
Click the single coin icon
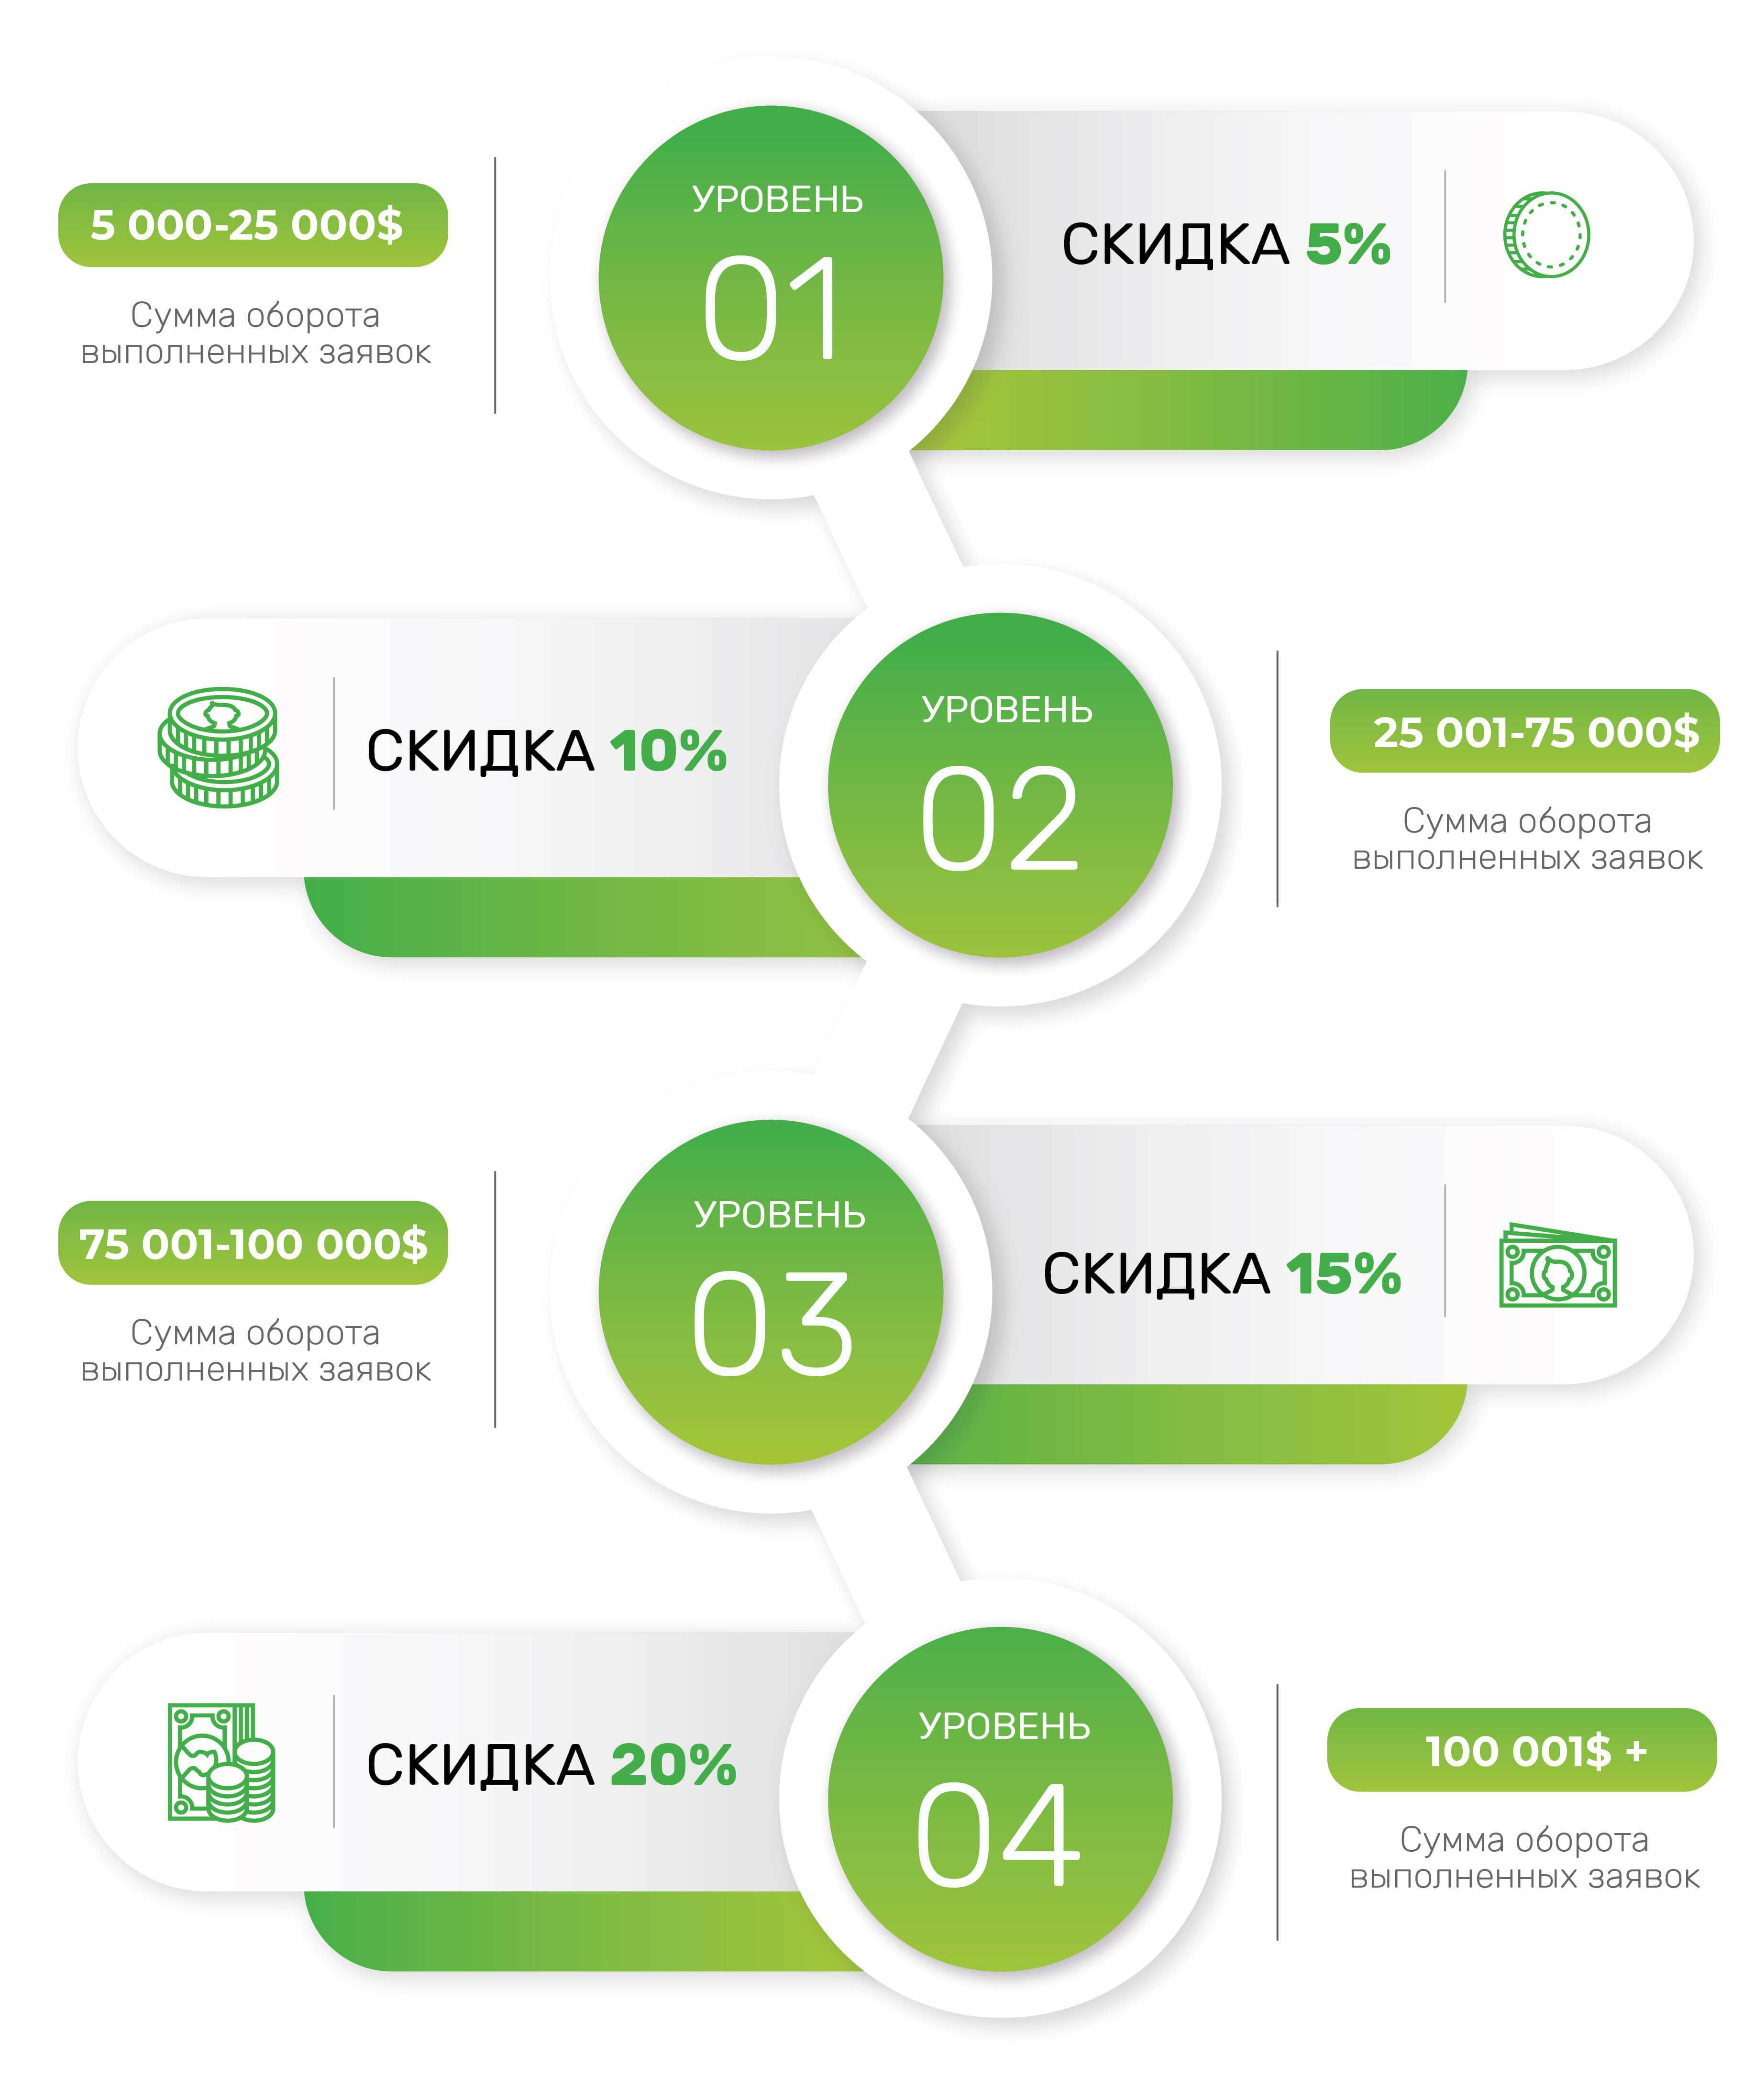(x=1546, y=235)
